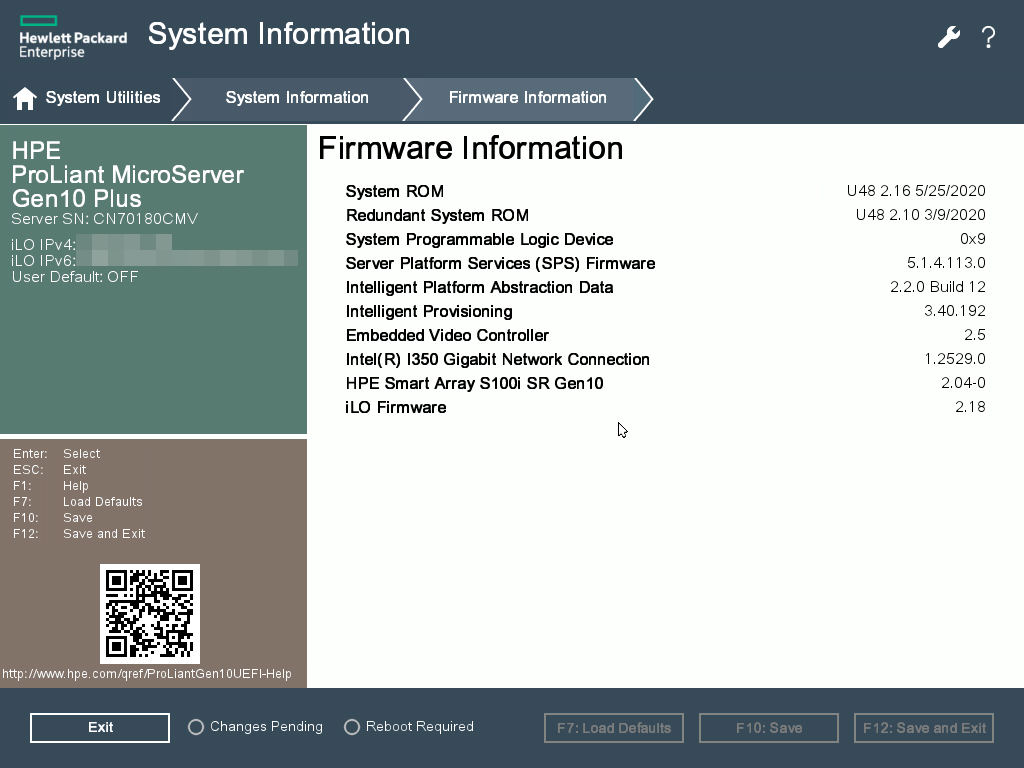Screen dimensions: 1024x768
Task: Click version value 3.40.192
Action: [955, 311]
